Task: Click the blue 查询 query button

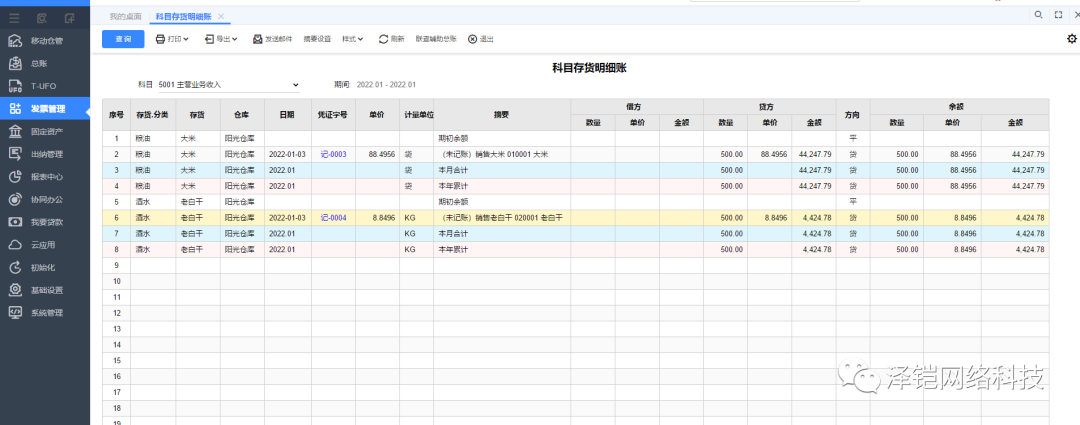Action: point(123,39)
